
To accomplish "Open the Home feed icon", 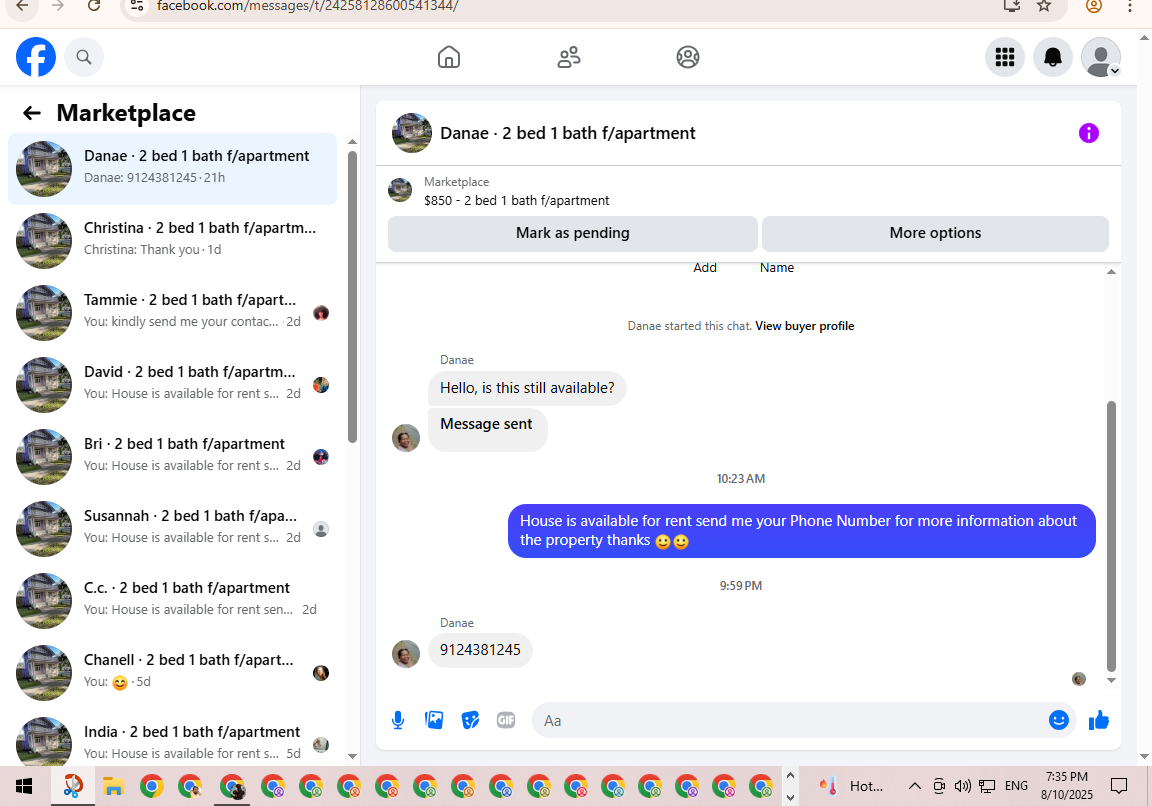I will [x=449, y=57].
